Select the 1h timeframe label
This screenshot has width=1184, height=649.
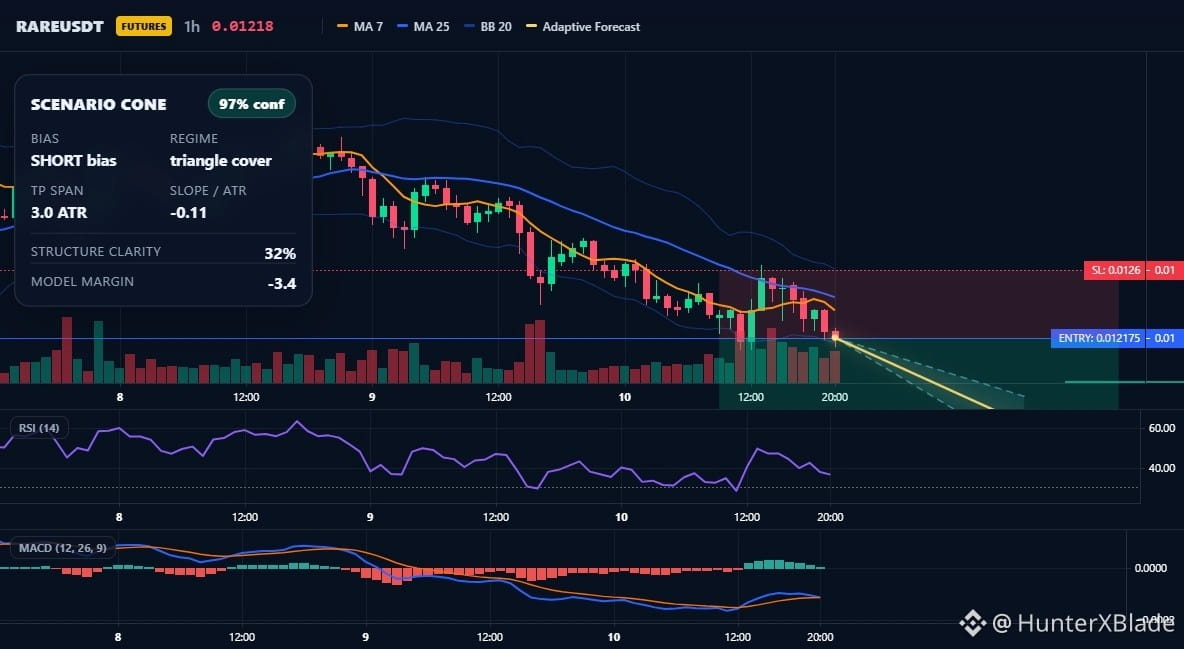coord(192,26)
